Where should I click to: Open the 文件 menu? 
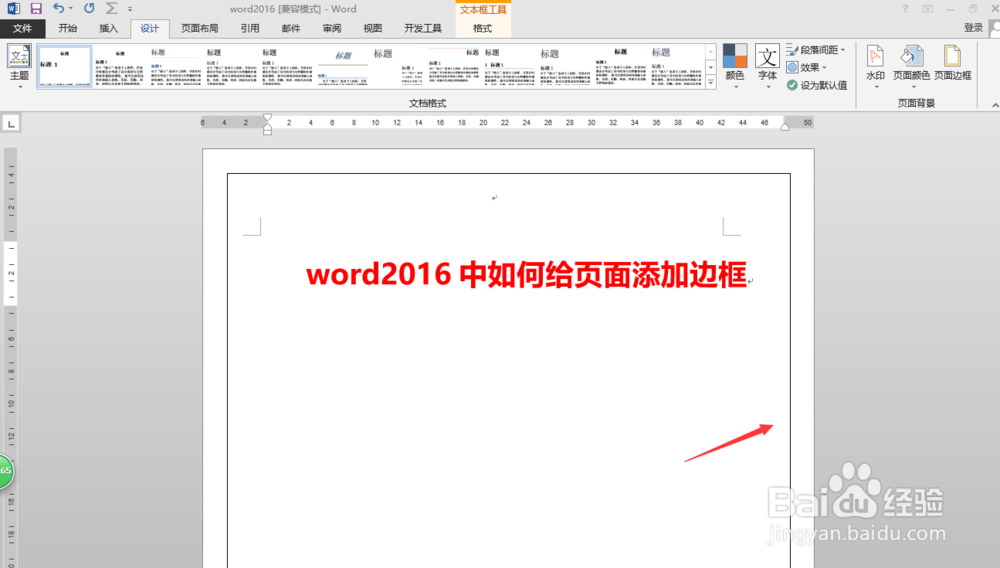(22, 28)
